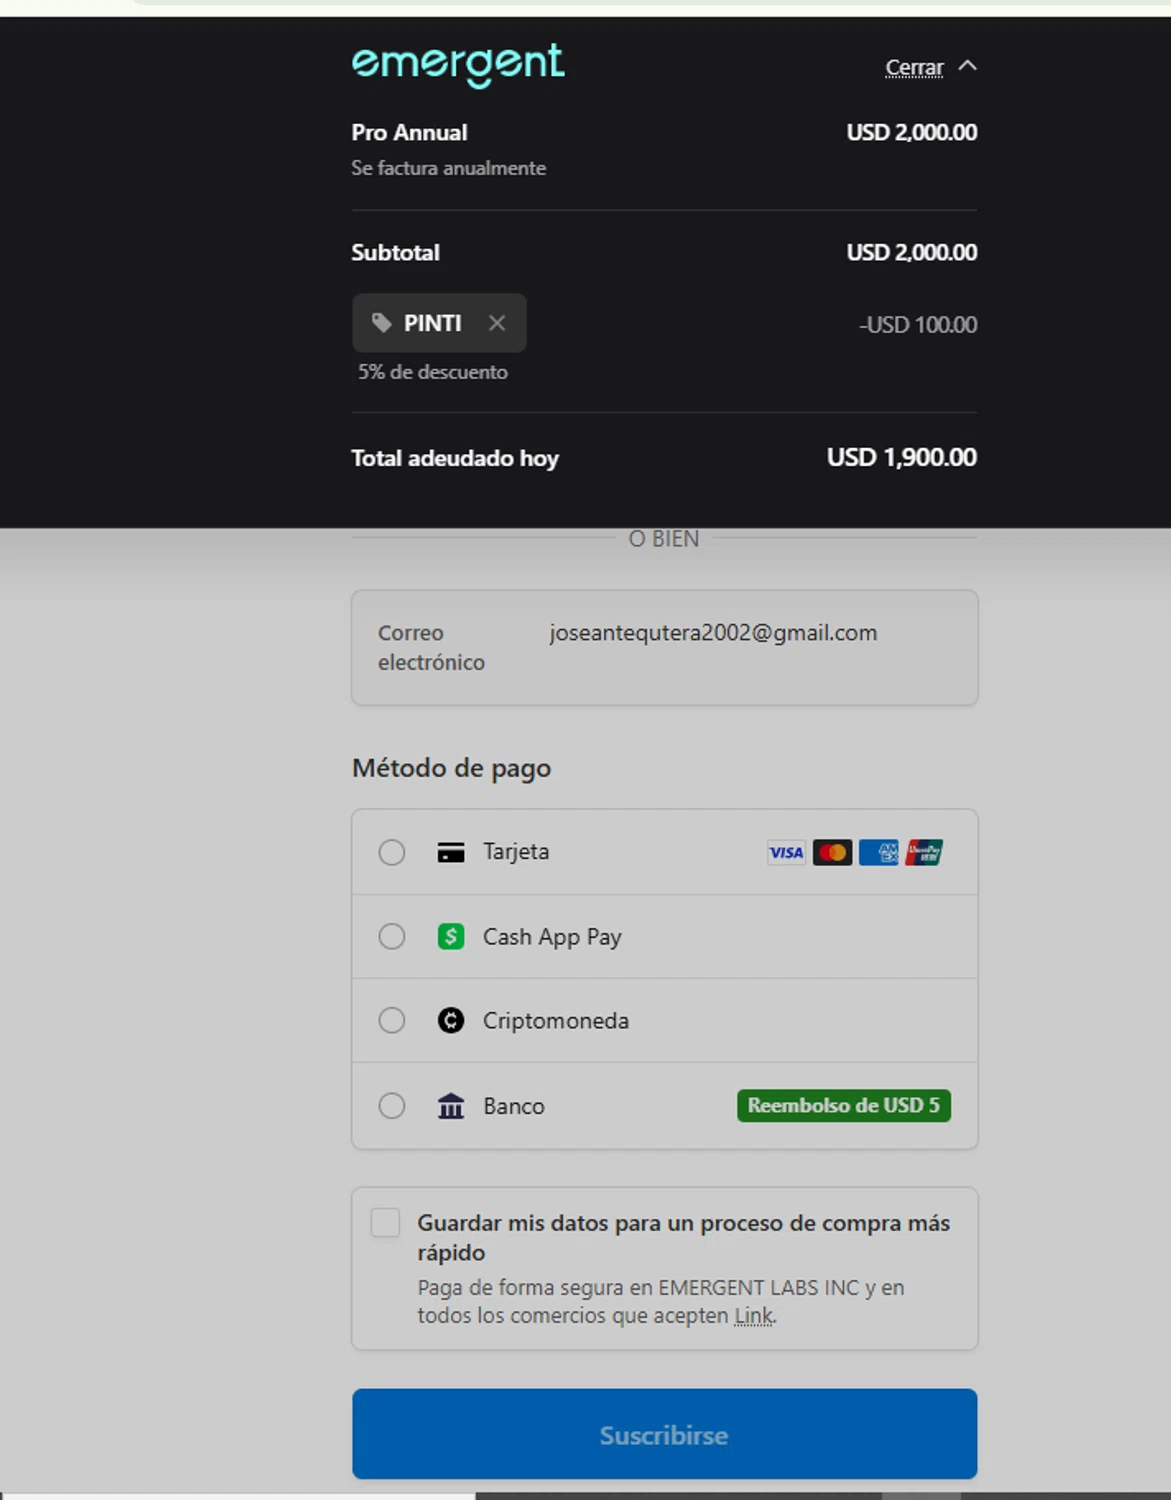The width and height of the screenshot is (1171, 1500).
Task: Select the Banco radio button
Action: (392, 1106)
